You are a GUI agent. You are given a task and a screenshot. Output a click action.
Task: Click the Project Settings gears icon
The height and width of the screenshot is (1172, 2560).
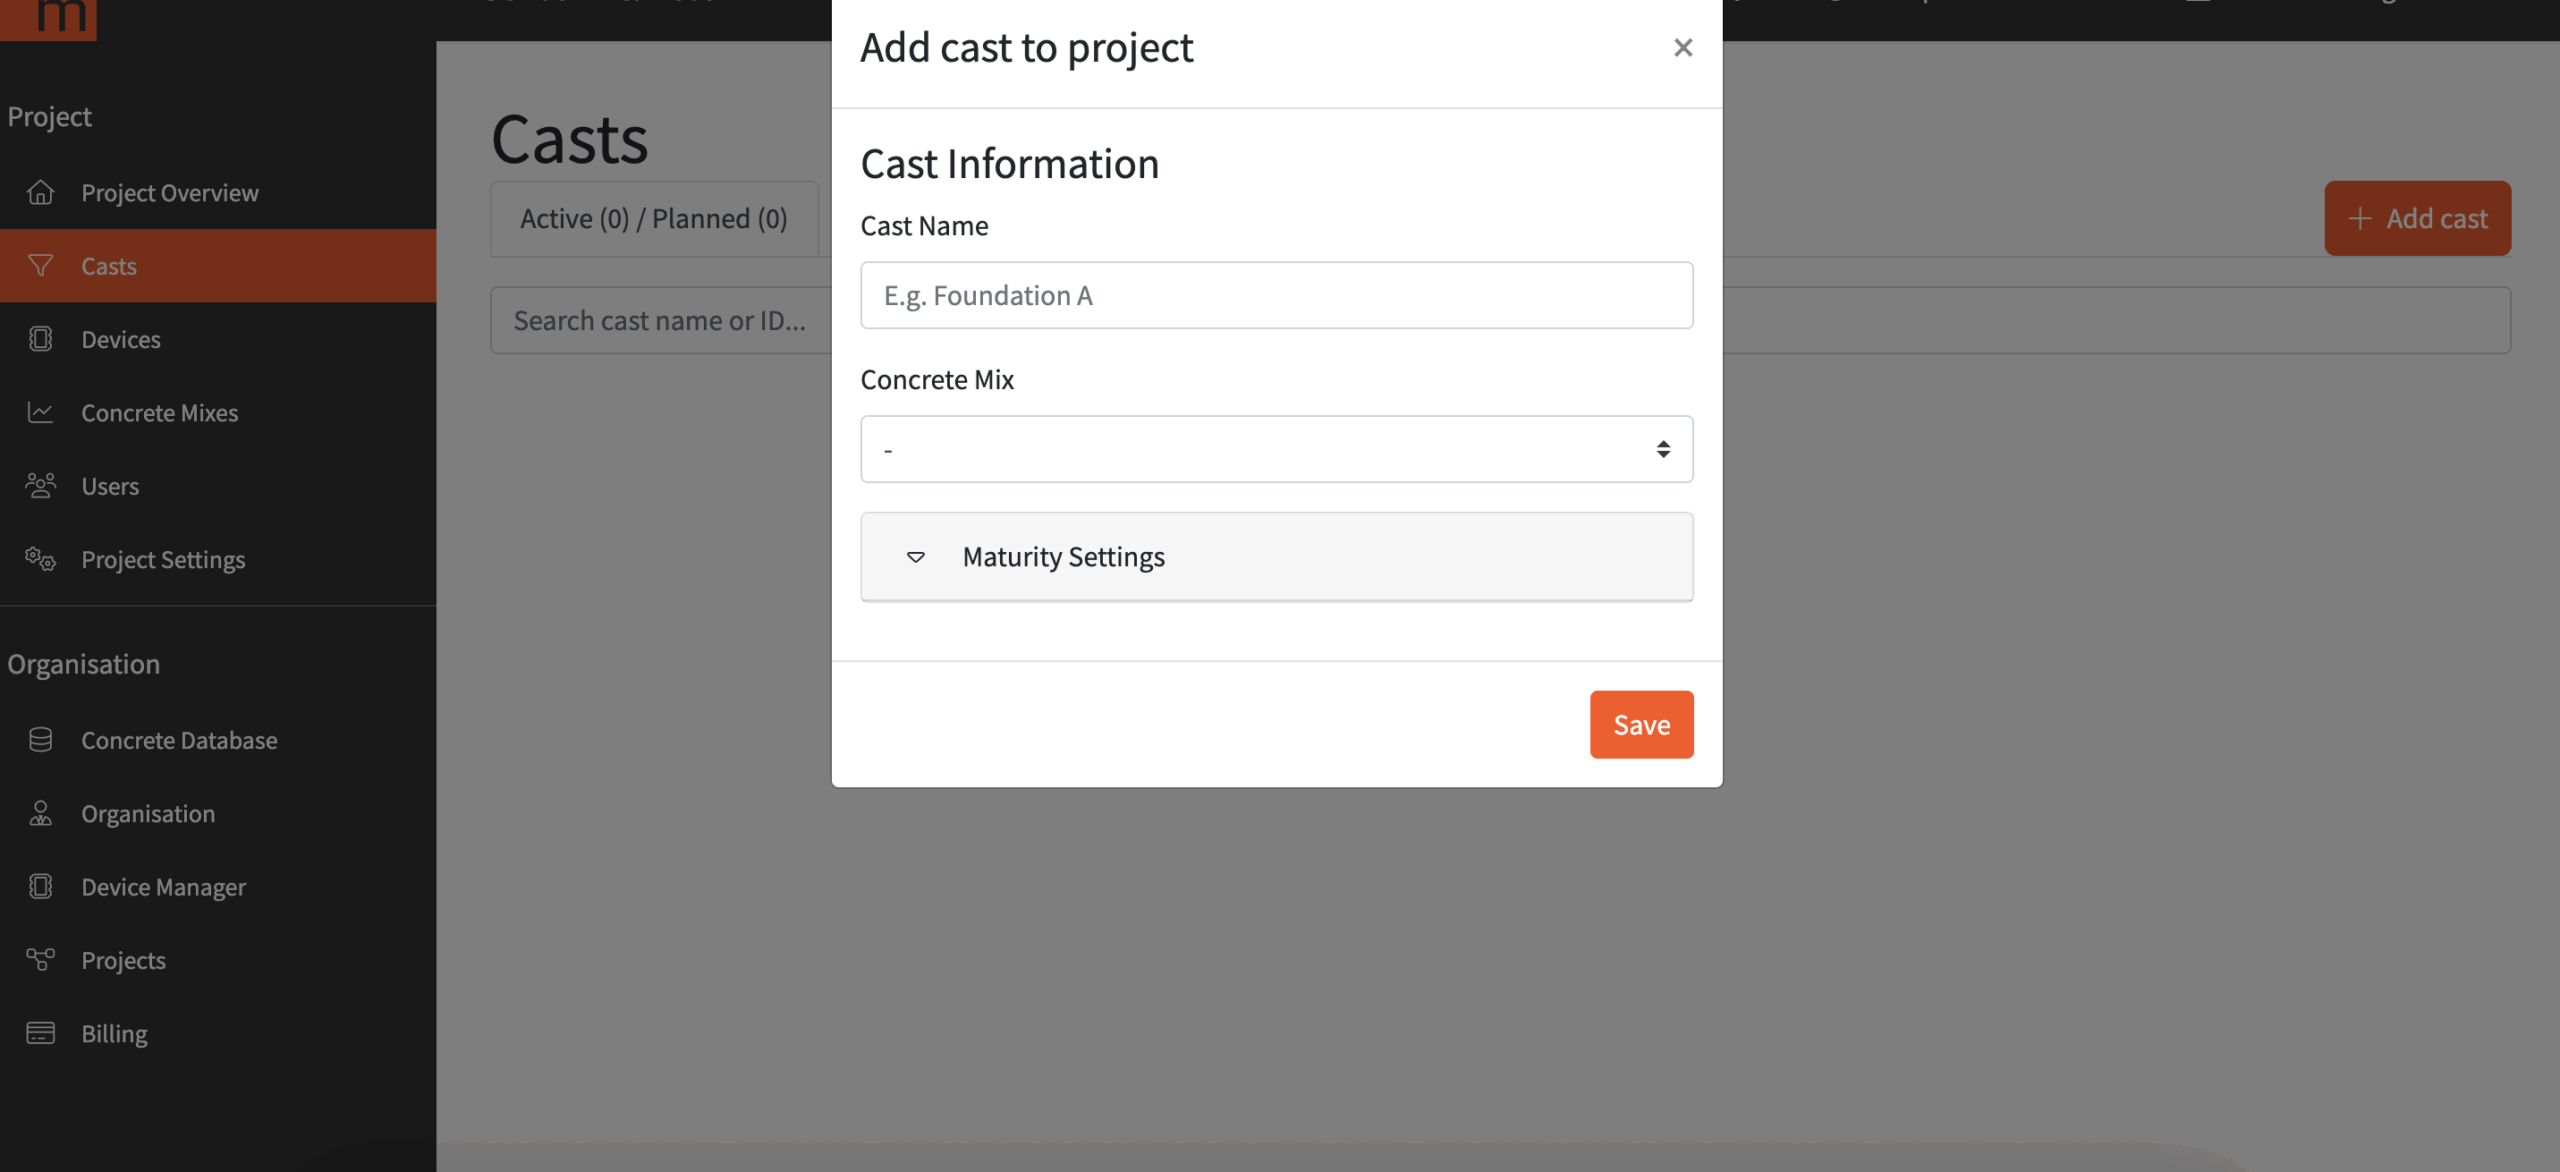(x=40, y=559)
